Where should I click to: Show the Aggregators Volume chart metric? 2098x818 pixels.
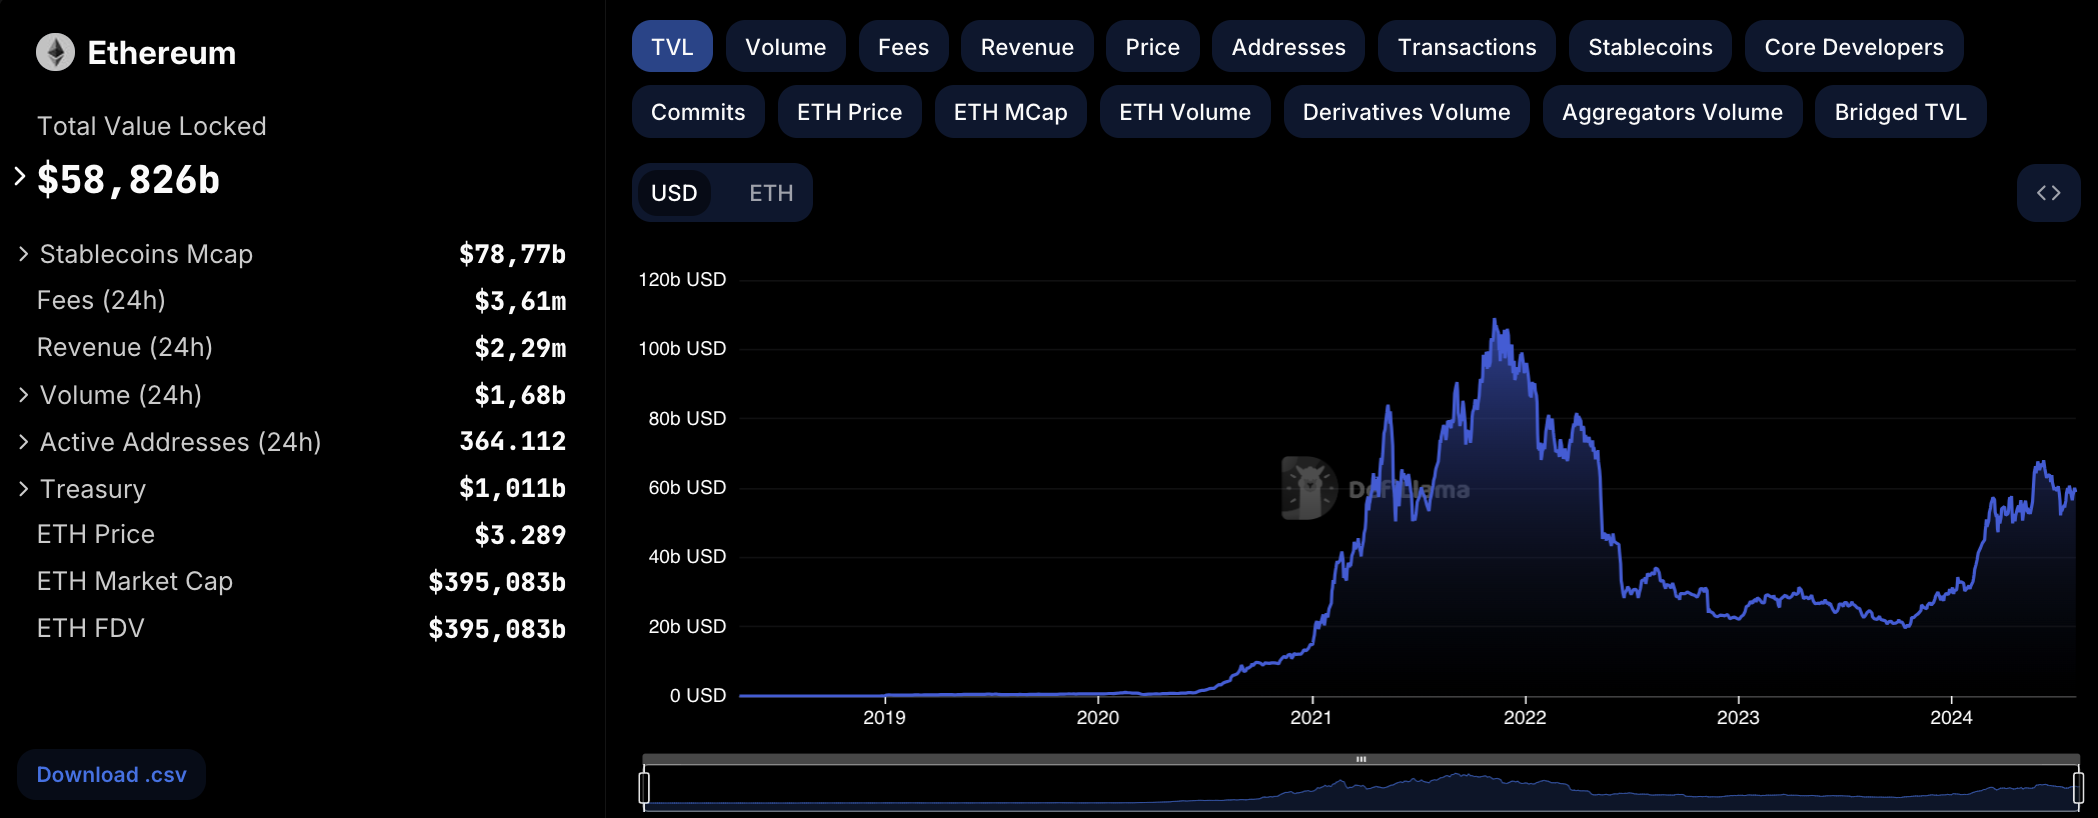click(x=1673, y=112)
